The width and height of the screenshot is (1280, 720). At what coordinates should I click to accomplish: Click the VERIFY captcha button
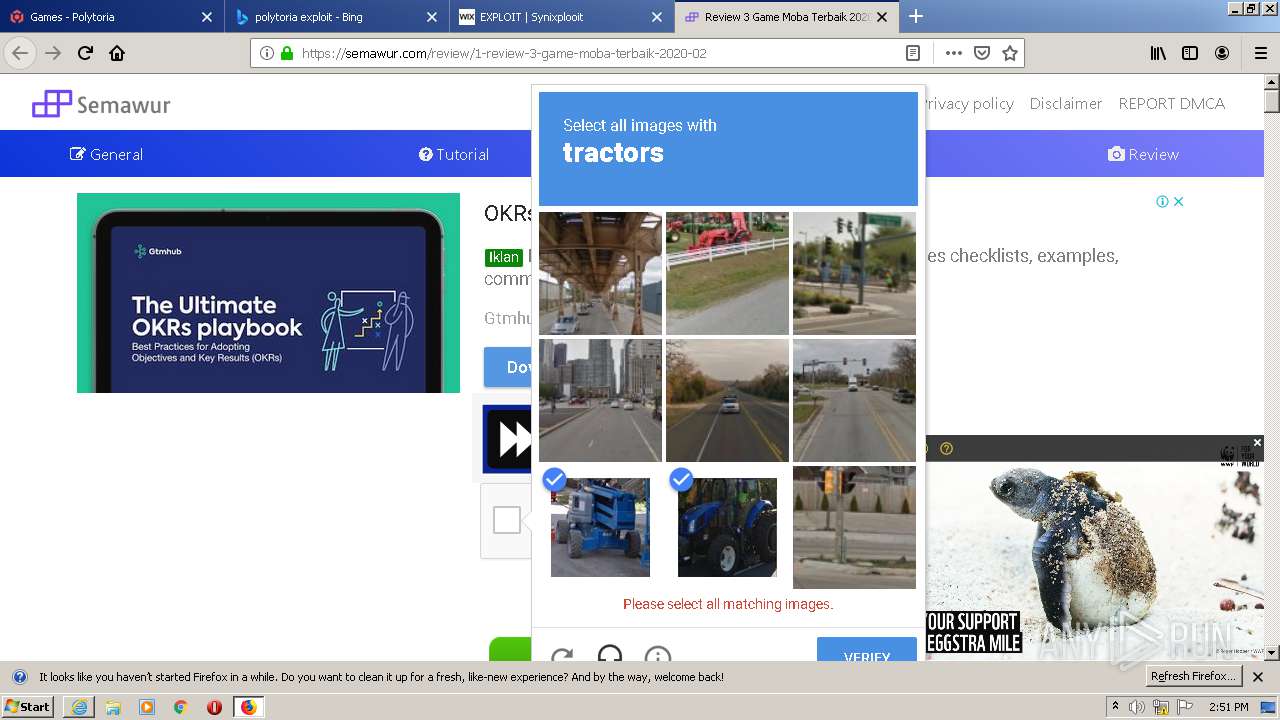pyautogui.click(x=867, y=650)
